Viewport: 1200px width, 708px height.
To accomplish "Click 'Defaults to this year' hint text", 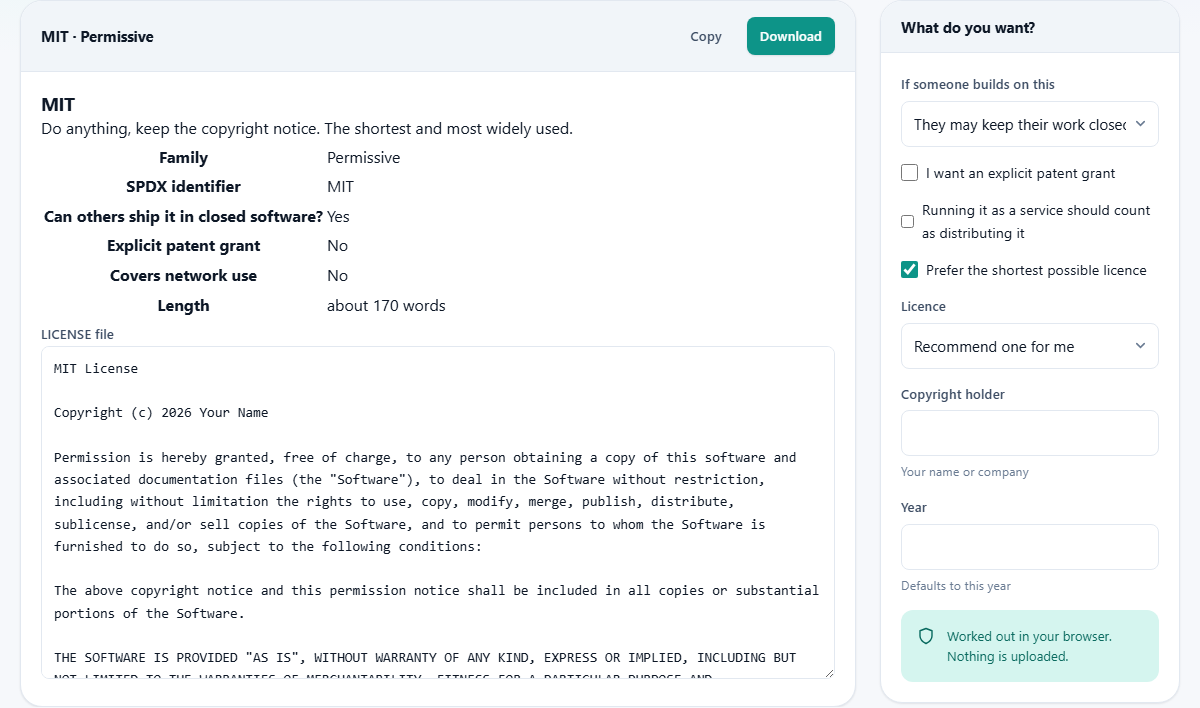I will click(x=956, y=586).
